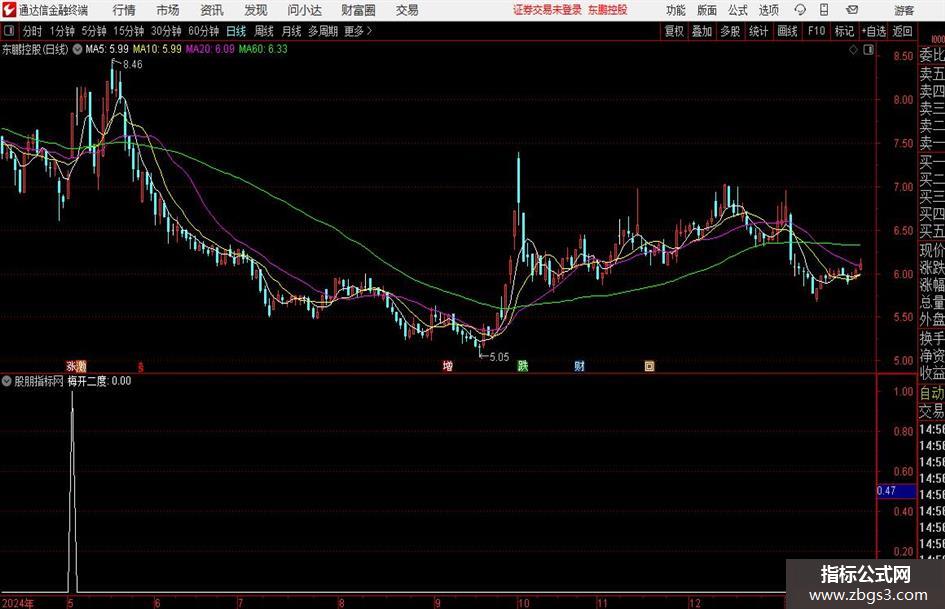Expand the 更多 periods list
The height and width of the screenshot is (609, 945).
coord(358,31)
